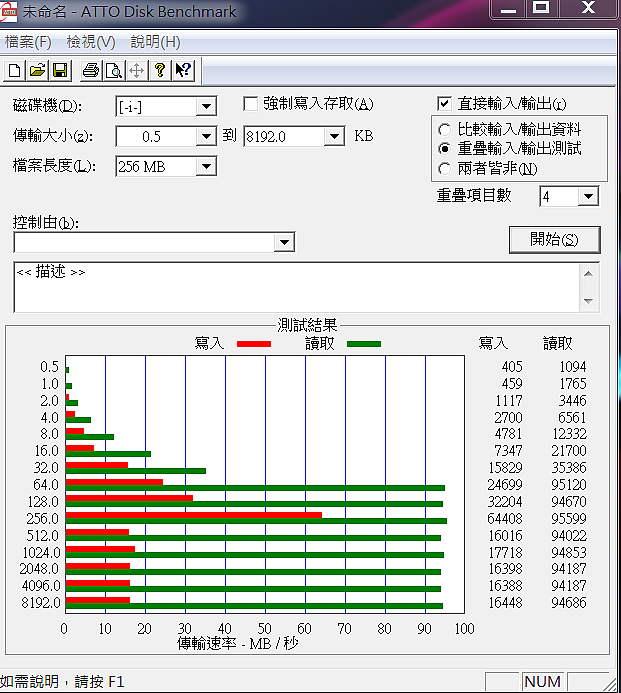
Task: Expand the 8192.0 transfer size end dropdown
Action: pos(334,136)
